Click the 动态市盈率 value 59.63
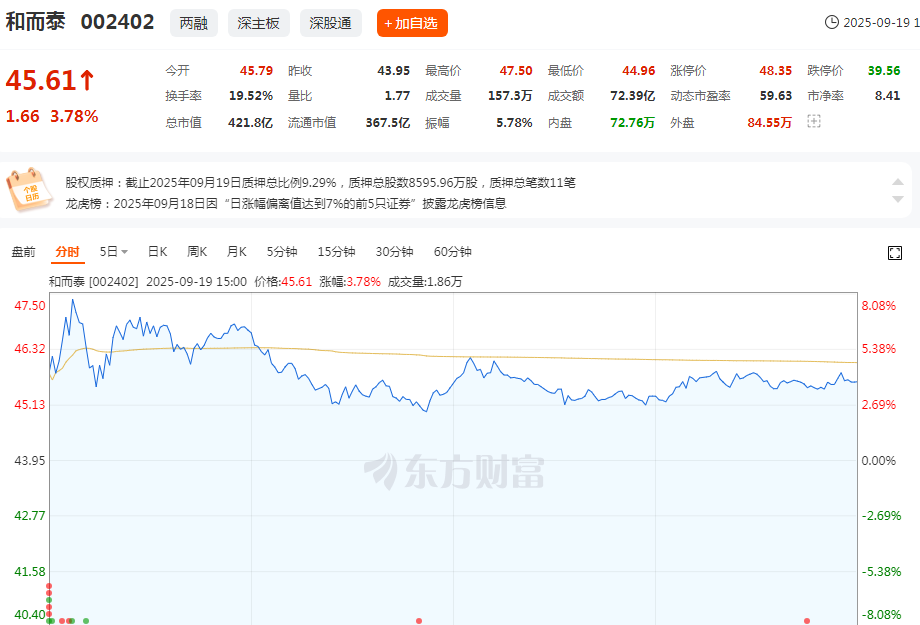Image resolution: width=920 pixels, height=625 pixels. [x=776, y=96]
